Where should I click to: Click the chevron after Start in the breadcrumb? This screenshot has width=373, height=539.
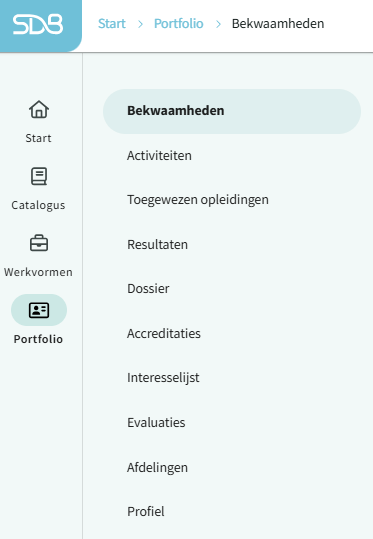tap(140, 24)
